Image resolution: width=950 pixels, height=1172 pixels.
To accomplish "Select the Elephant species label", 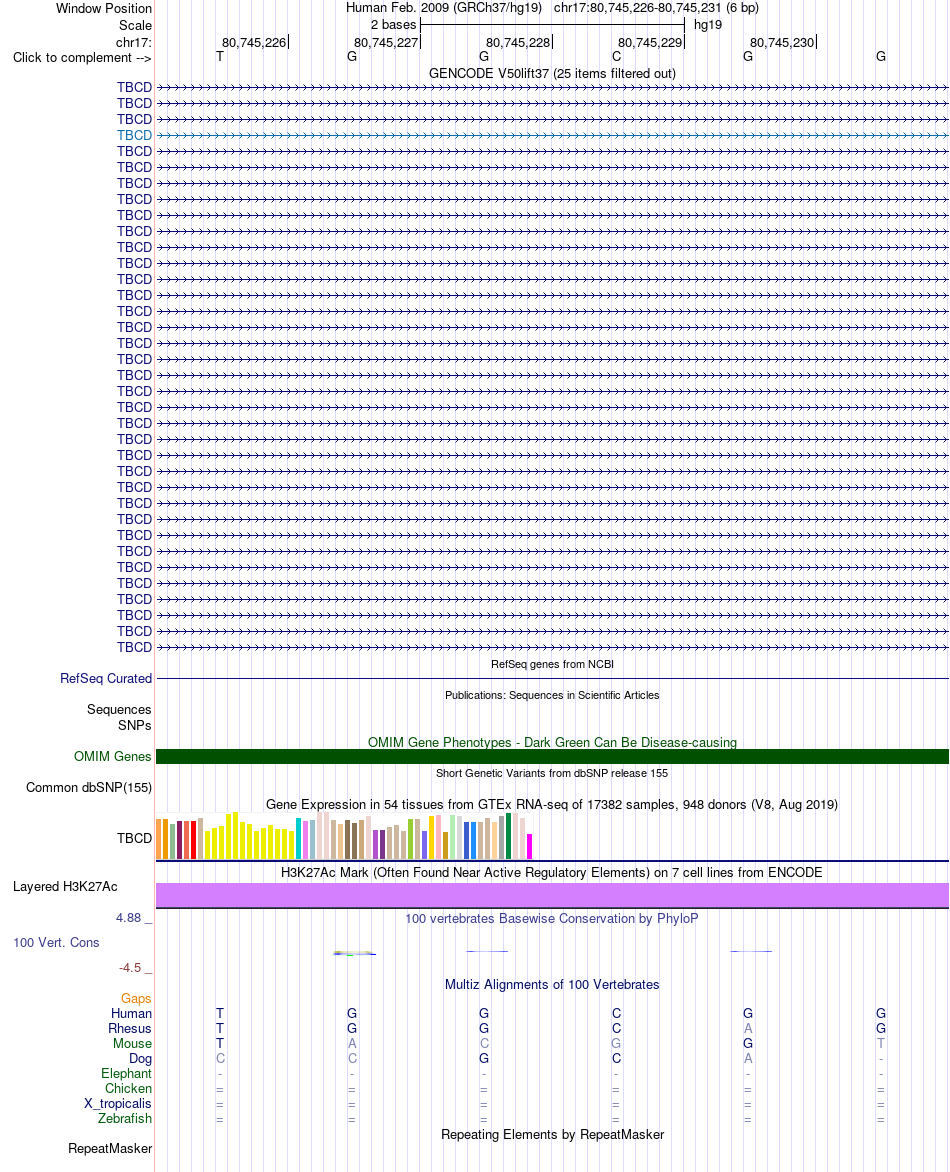I will click(126, 1073).
